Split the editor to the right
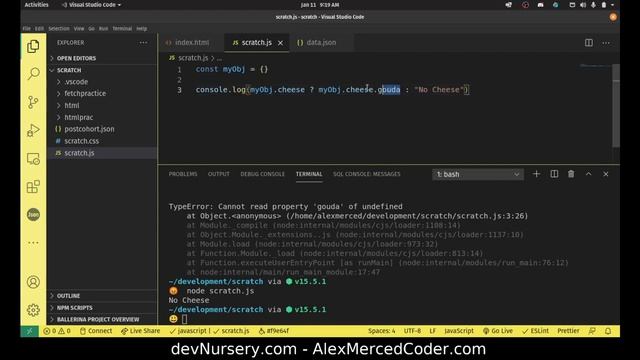Screen dimensions: 640x360 589,42
